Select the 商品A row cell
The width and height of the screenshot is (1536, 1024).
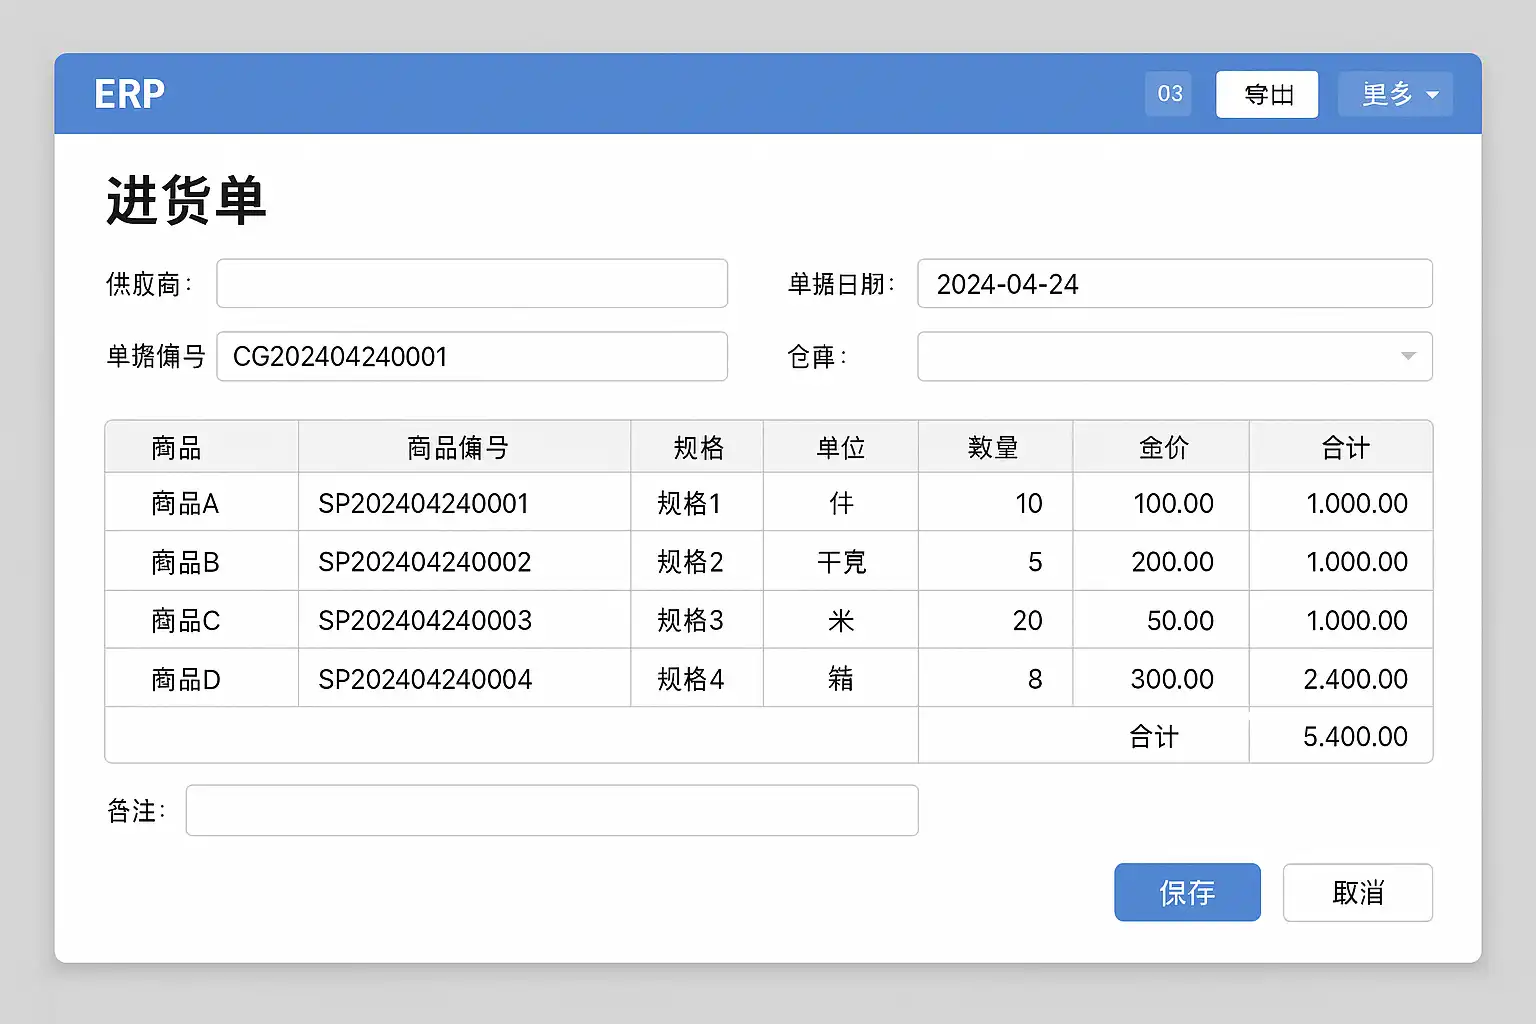click(x=185, y=503)
